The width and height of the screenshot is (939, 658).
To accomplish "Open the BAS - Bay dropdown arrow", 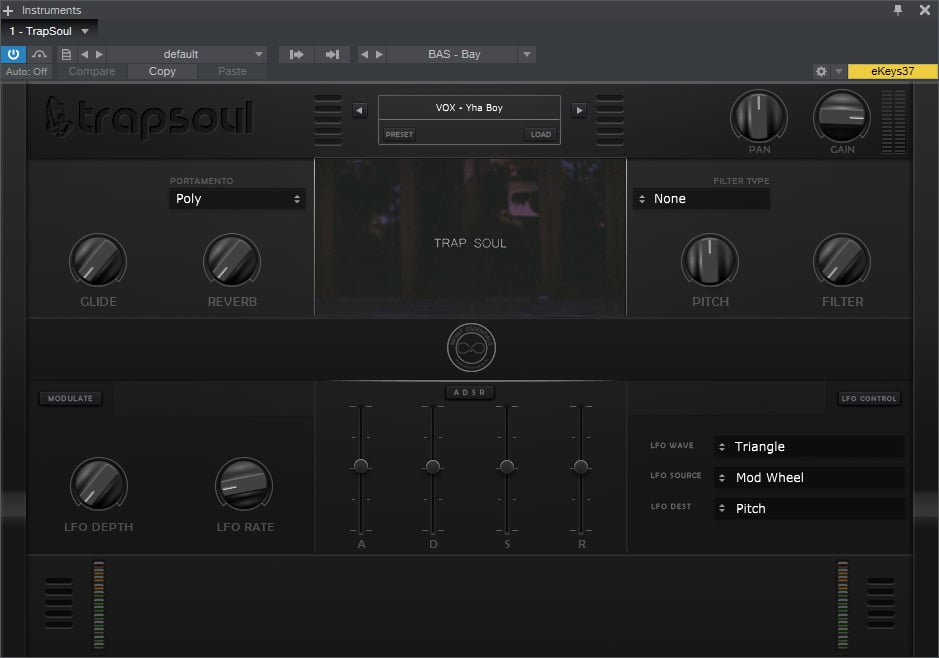I will [526, 54].
